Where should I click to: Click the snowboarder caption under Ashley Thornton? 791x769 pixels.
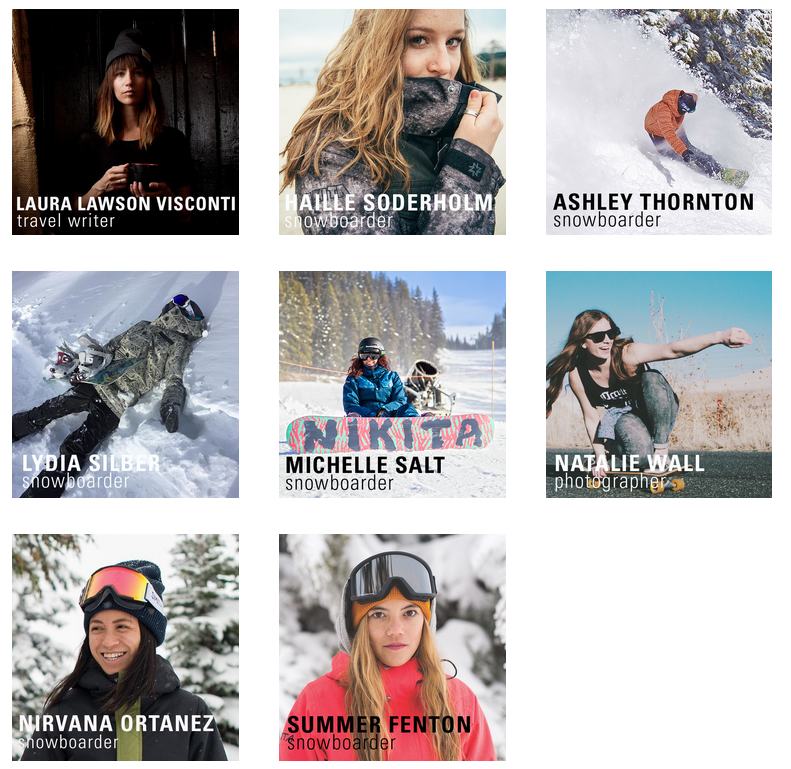[607, 220]
